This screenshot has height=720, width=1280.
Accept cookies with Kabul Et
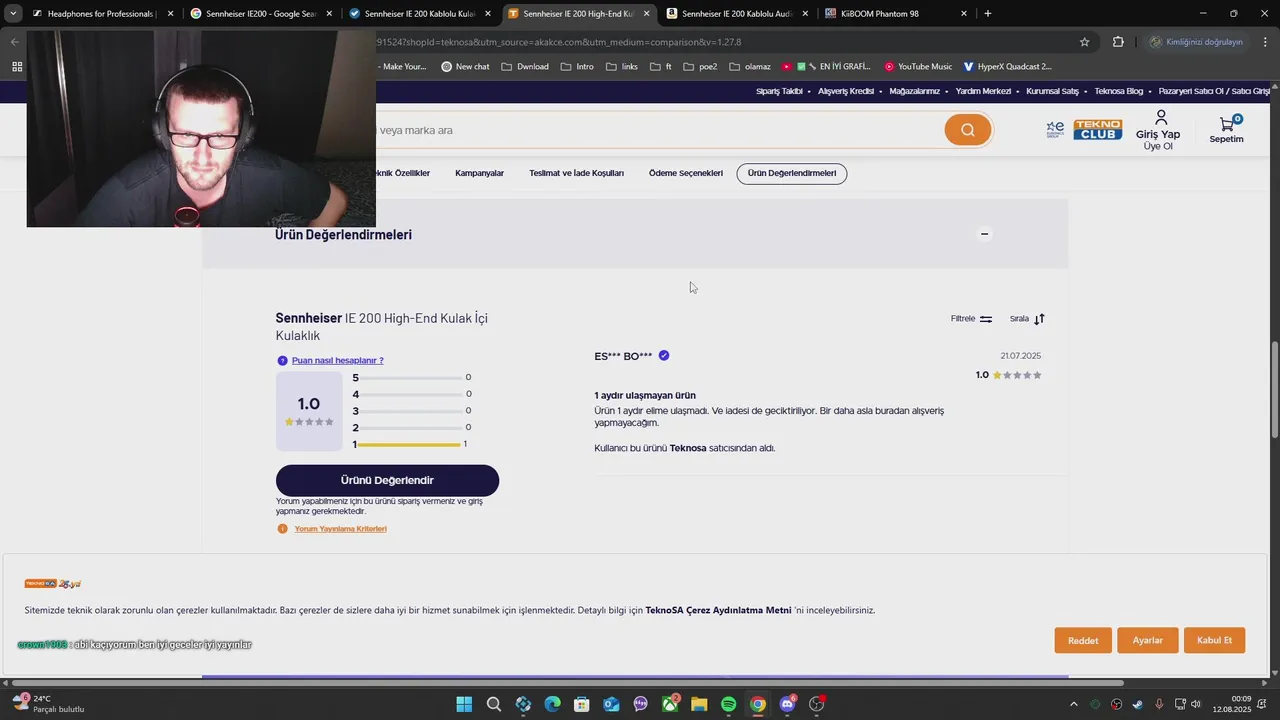tap(1214, 641)
